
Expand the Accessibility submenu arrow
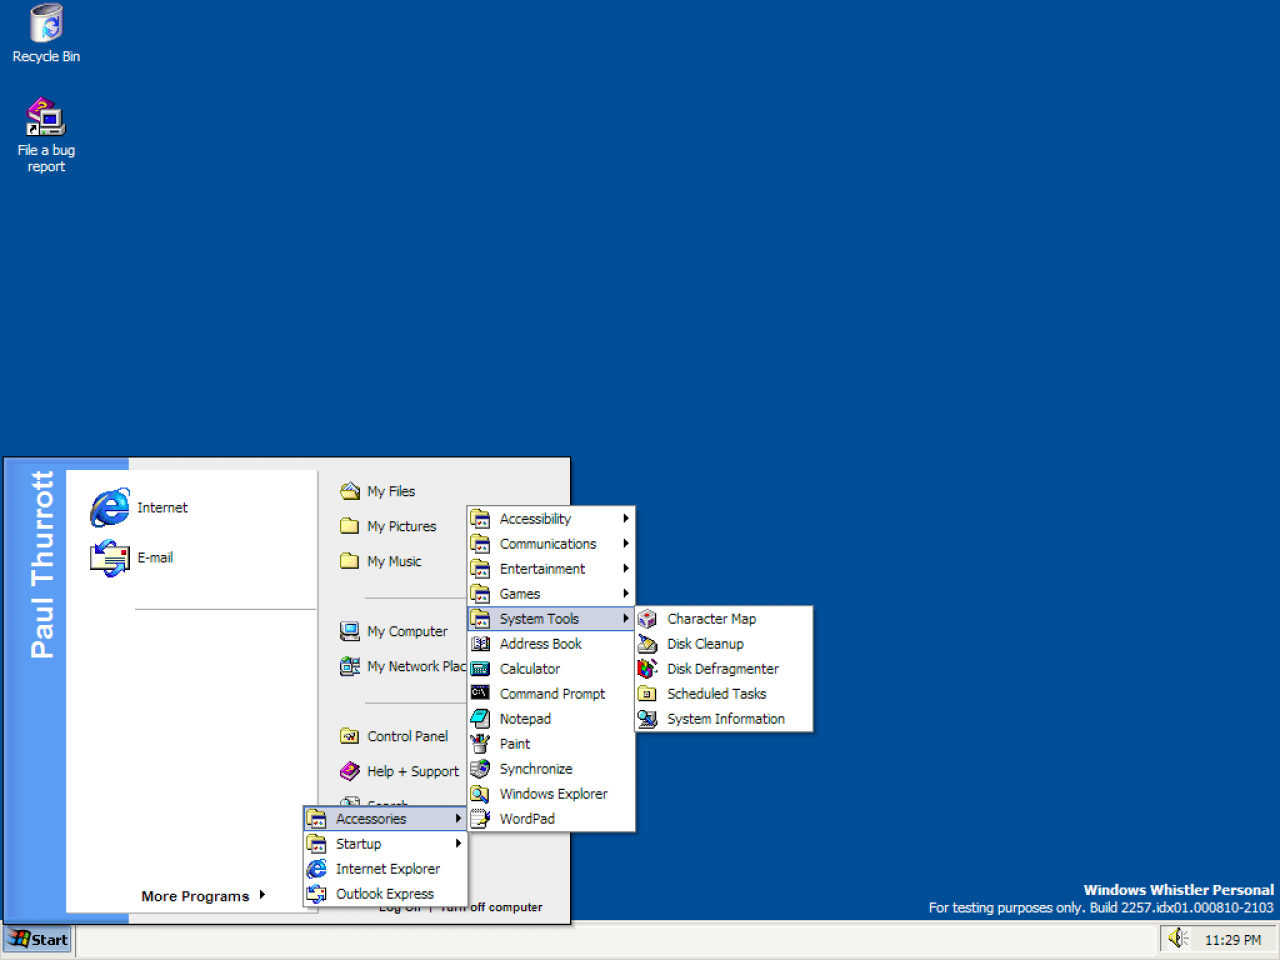coord(626,518)
